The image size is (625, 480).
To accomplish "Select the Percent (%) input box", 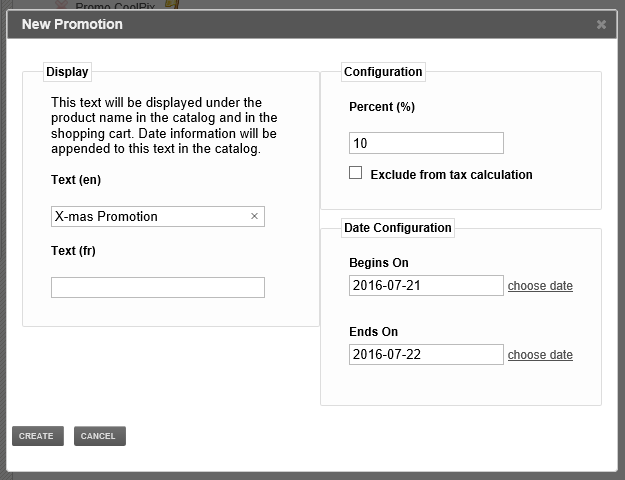I will tap(426, 143).
